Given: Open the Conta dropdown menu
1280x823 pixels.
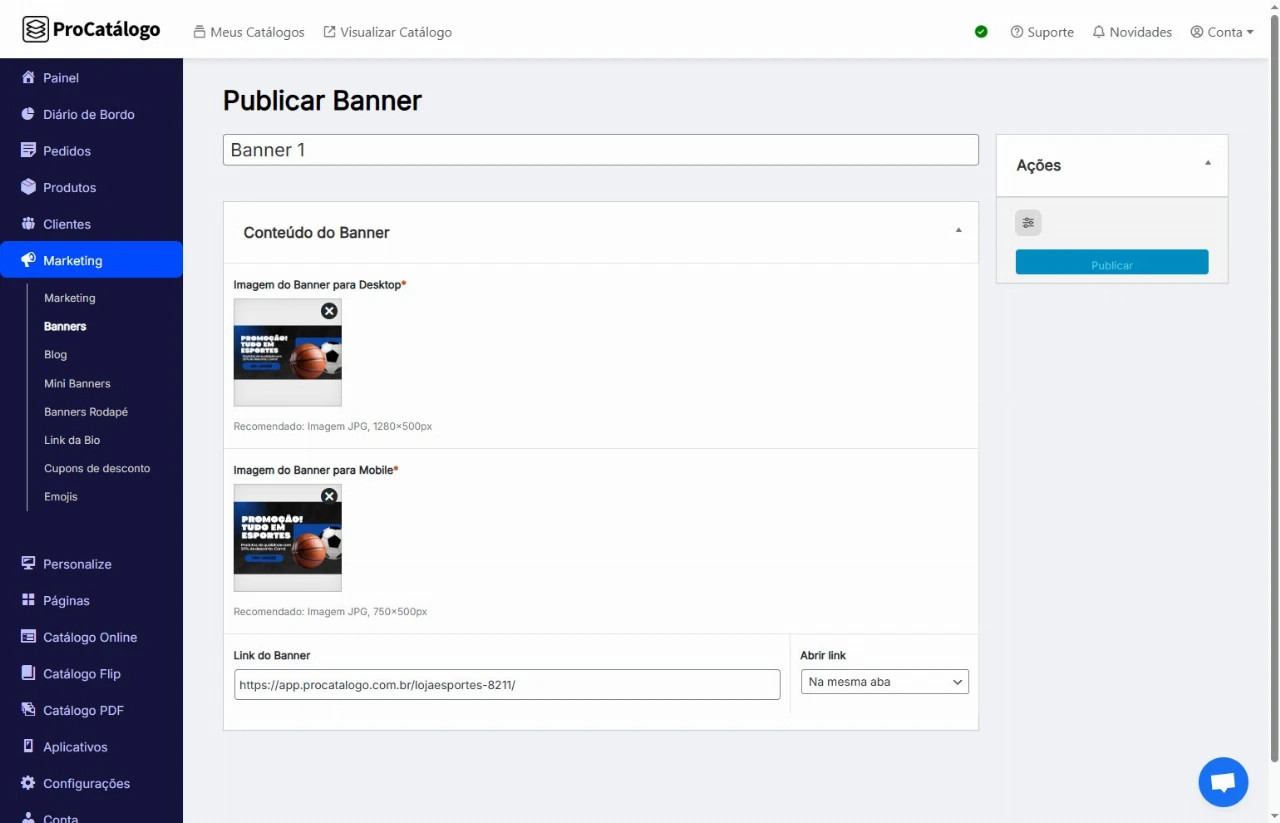Looking at the screenshot, I should (x=1222, y=32).
